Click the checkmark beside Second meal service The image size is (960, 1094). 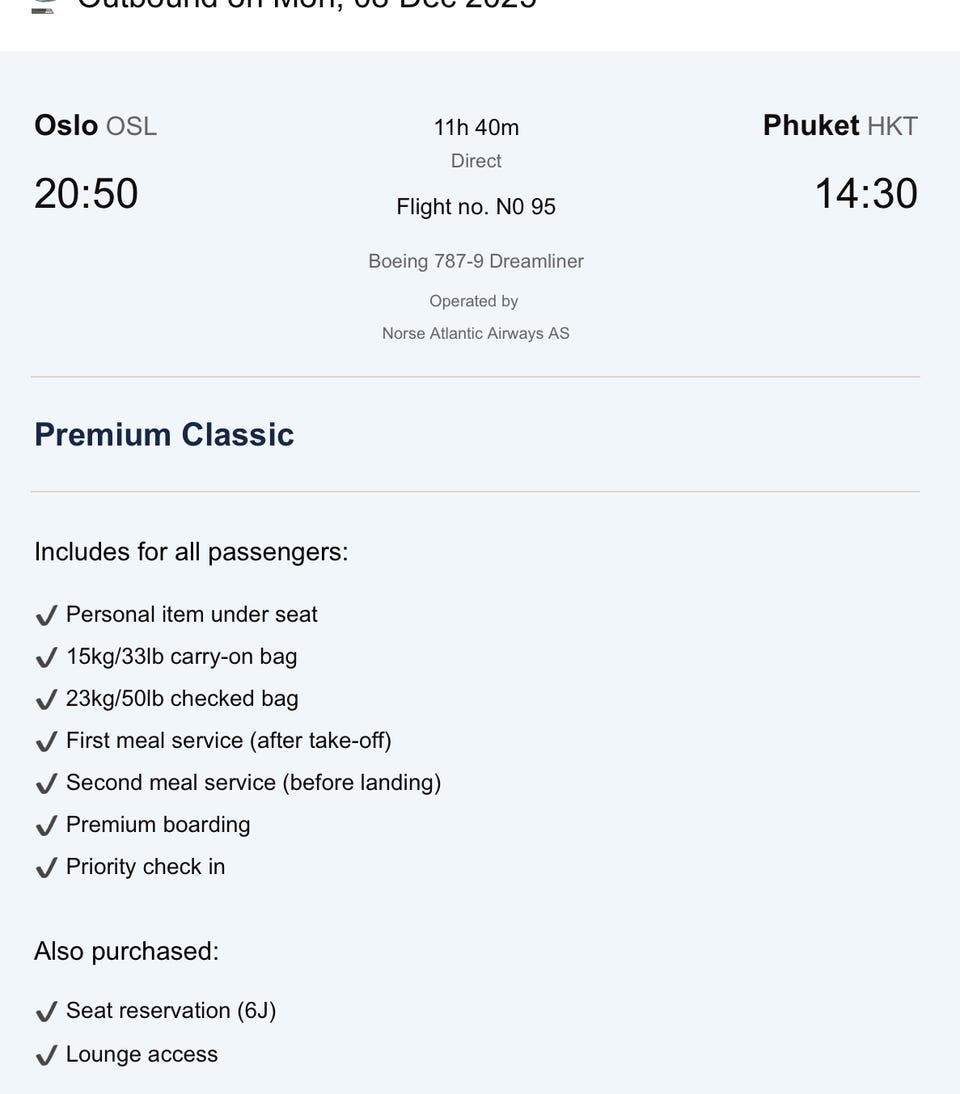pyautogui.click(x=46, y=783)
